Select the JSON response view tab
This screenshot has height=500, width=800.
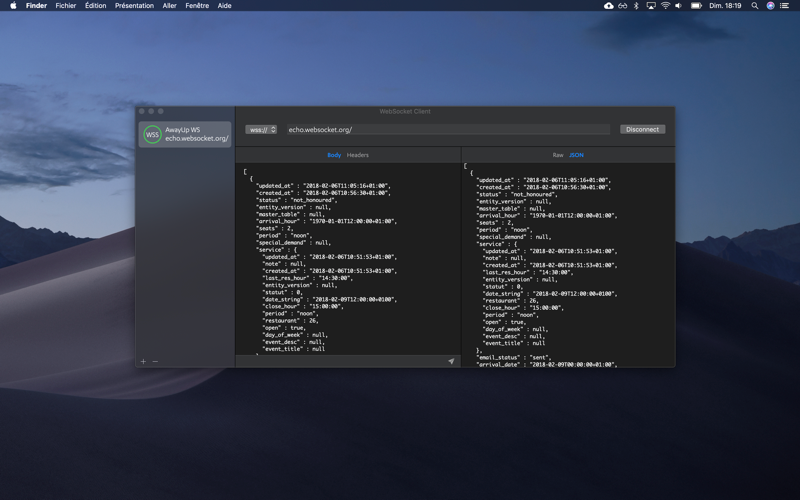pyautogui.click(x=577, y=155)
